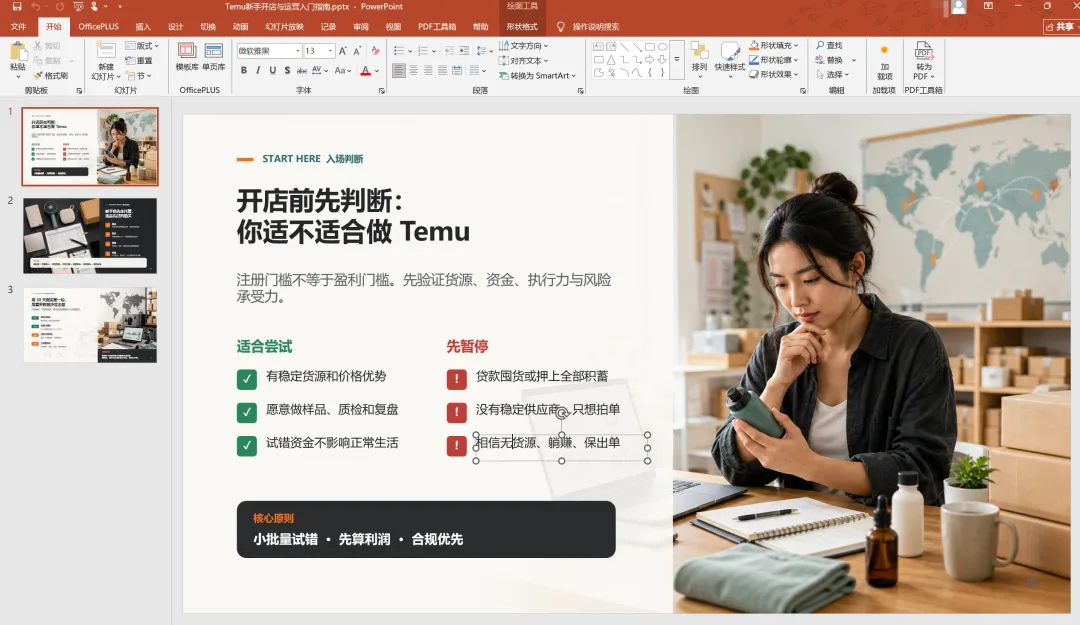Switch to the Slide Show (幻灯片放映) tab
Viewport: 1080px width, 625px height.
(284, 27)
